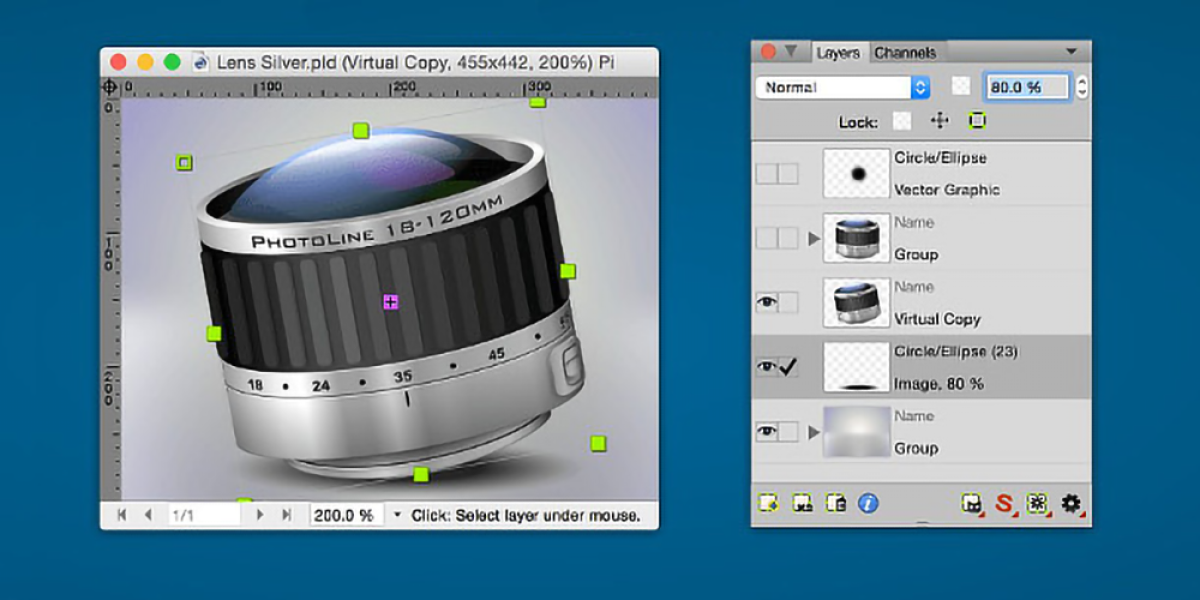This screenshot has width=1200, height=600.
Task: Select the Layers tab
Action: point(838,53)
